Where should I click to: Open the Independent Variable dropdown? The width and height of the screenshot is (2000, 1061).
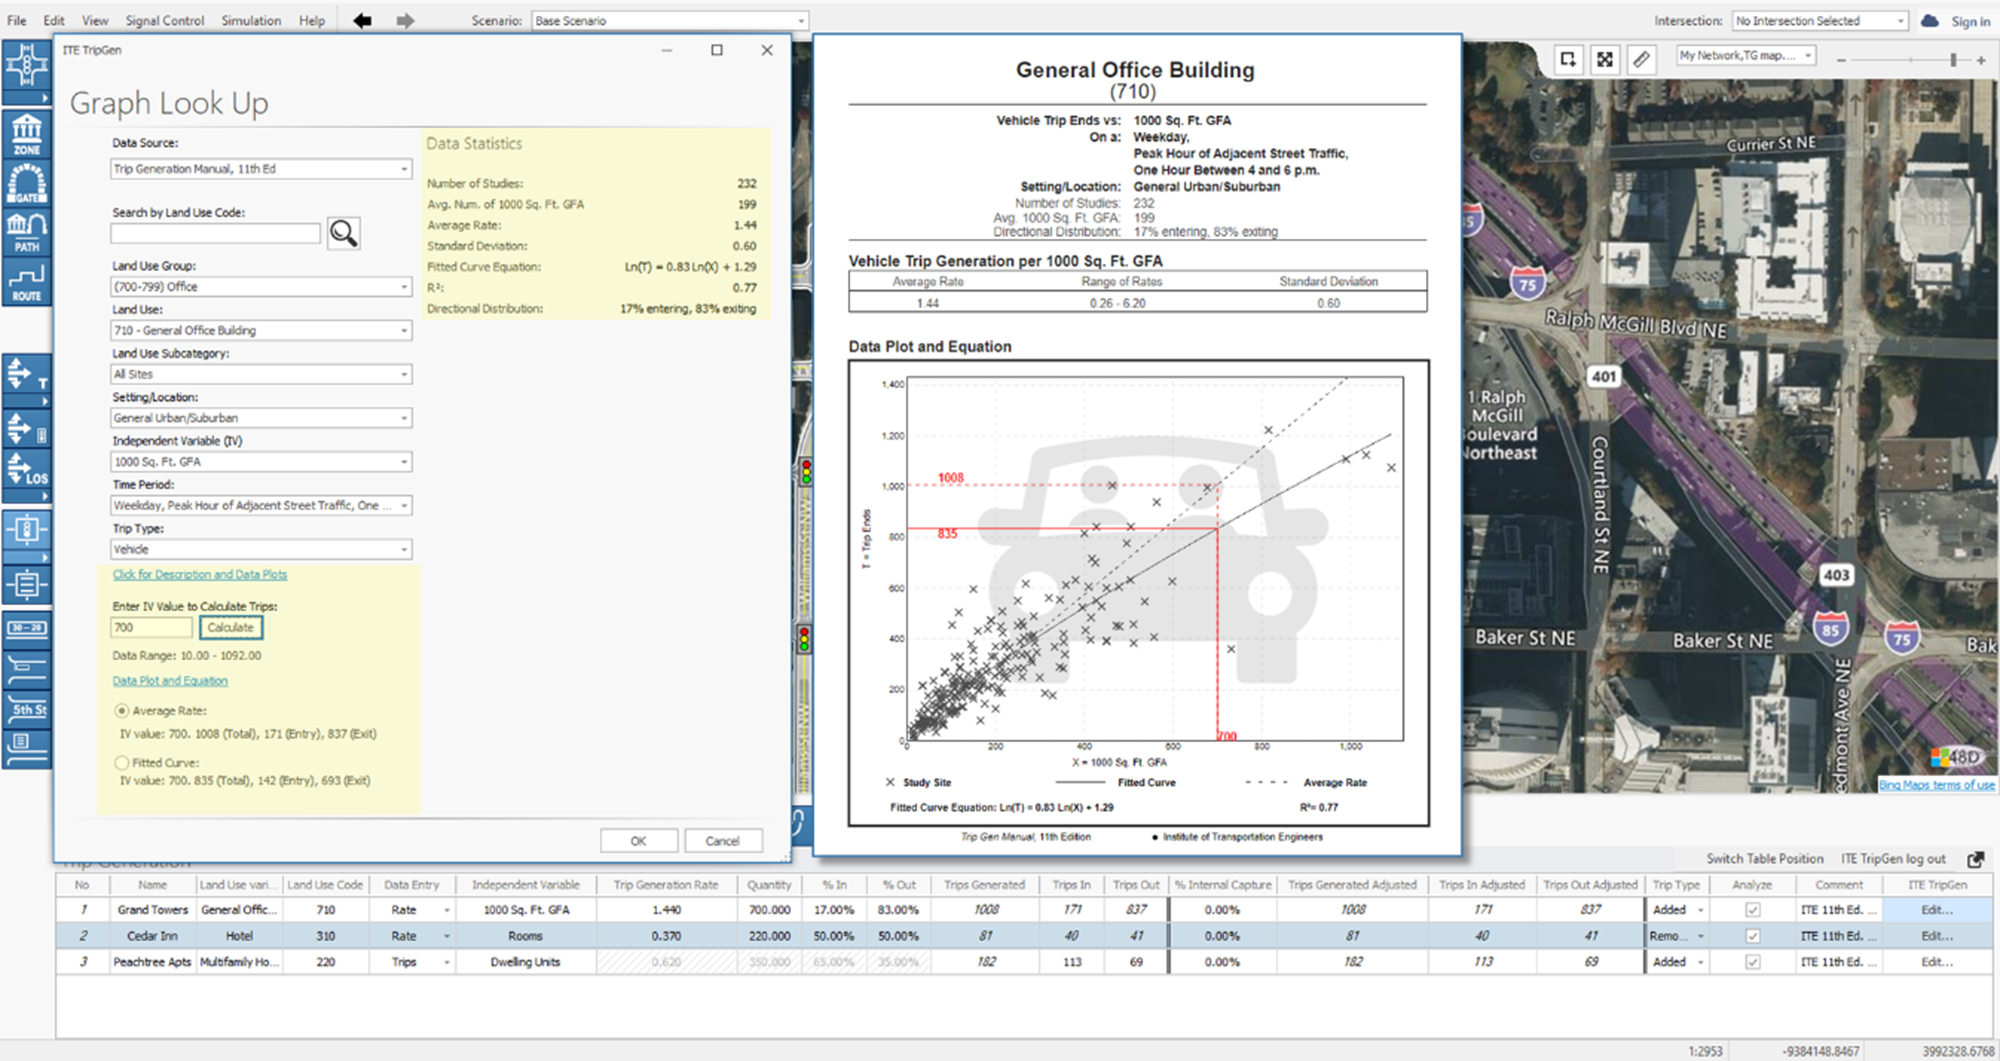pyautogui.click(x=261, y=462)
